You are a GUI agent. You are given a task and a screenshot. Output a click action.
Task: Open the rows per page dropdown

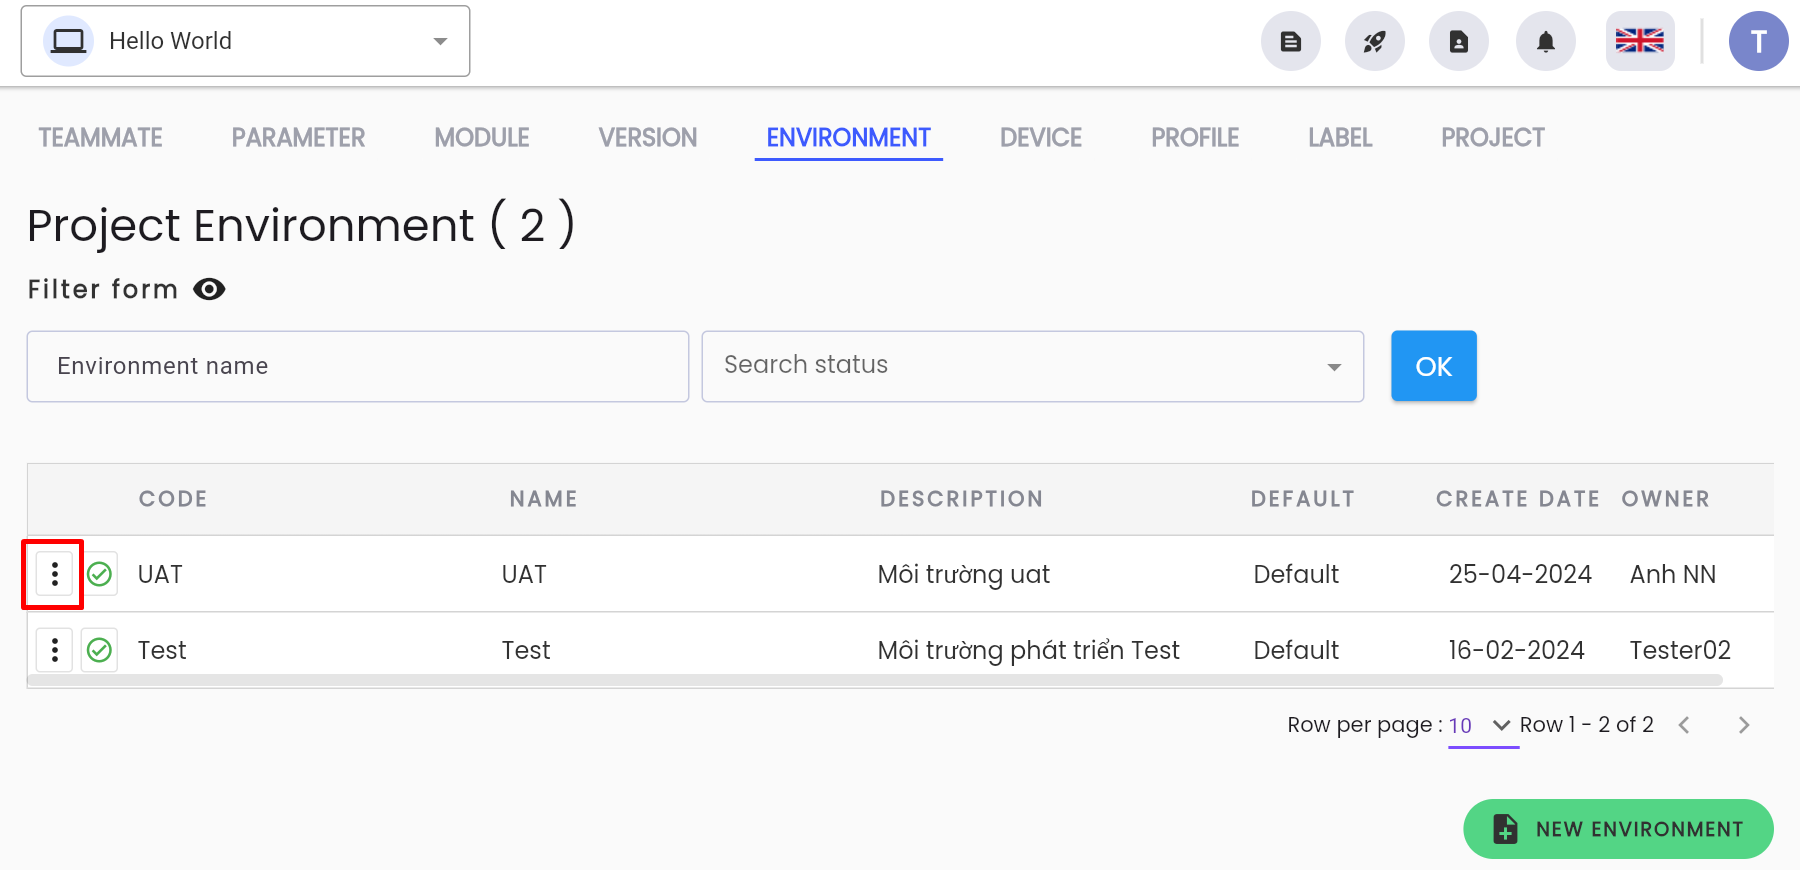click(1483, 725)
